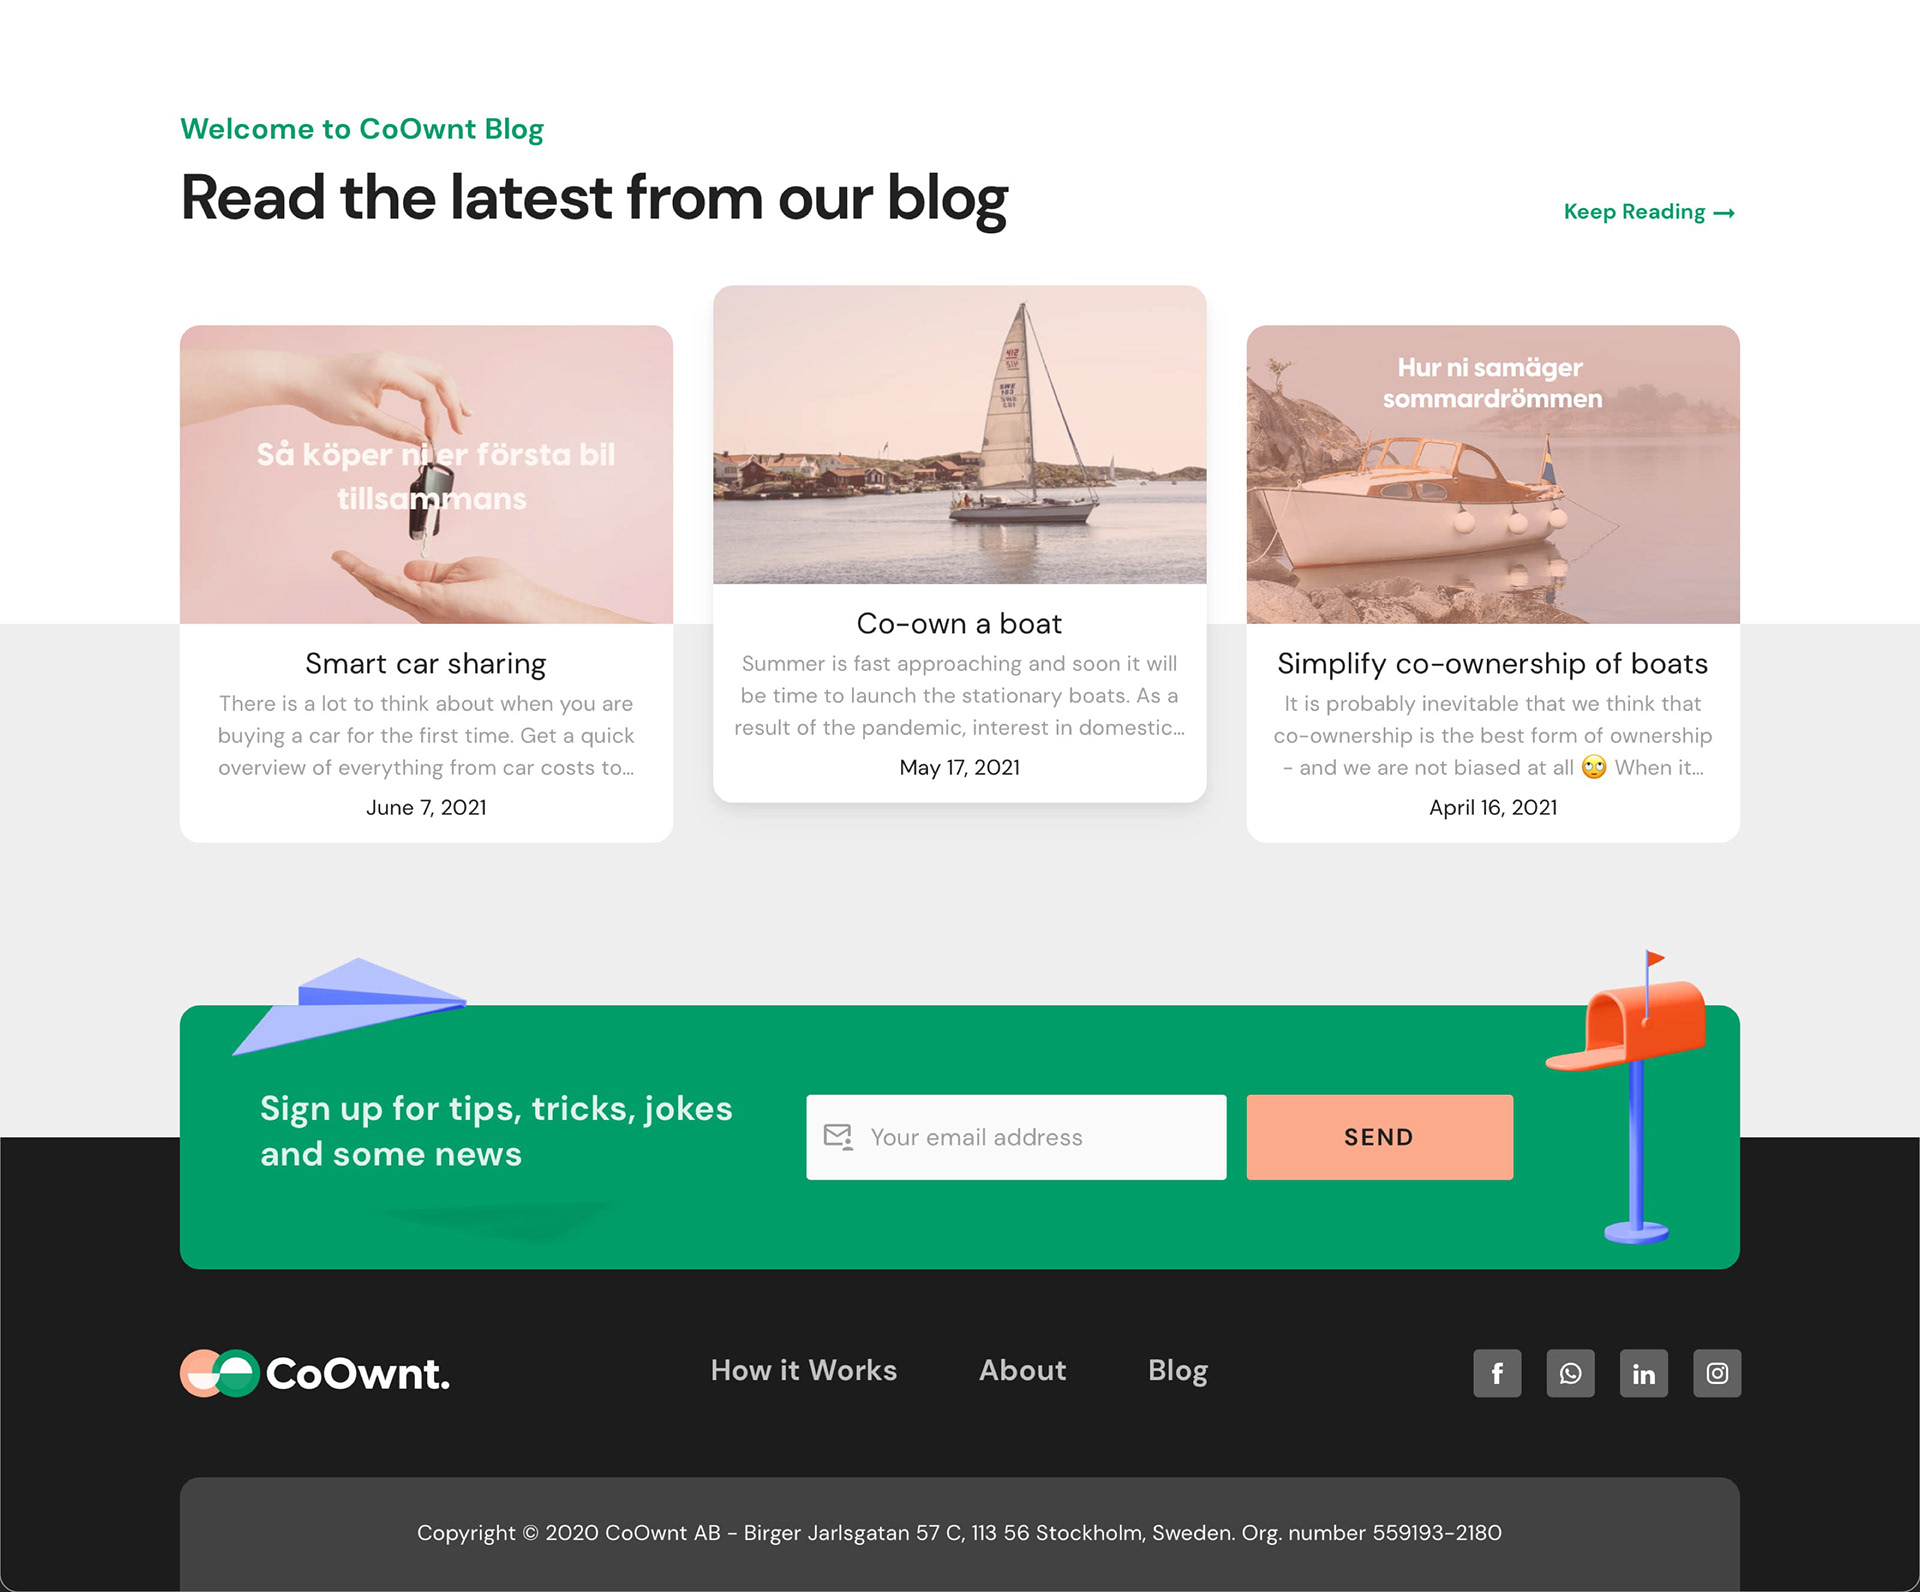This screenshot has width=1920, height=1592.
Task: Click the CoOwnt logo in footer
Action: tap(315, 1373)
